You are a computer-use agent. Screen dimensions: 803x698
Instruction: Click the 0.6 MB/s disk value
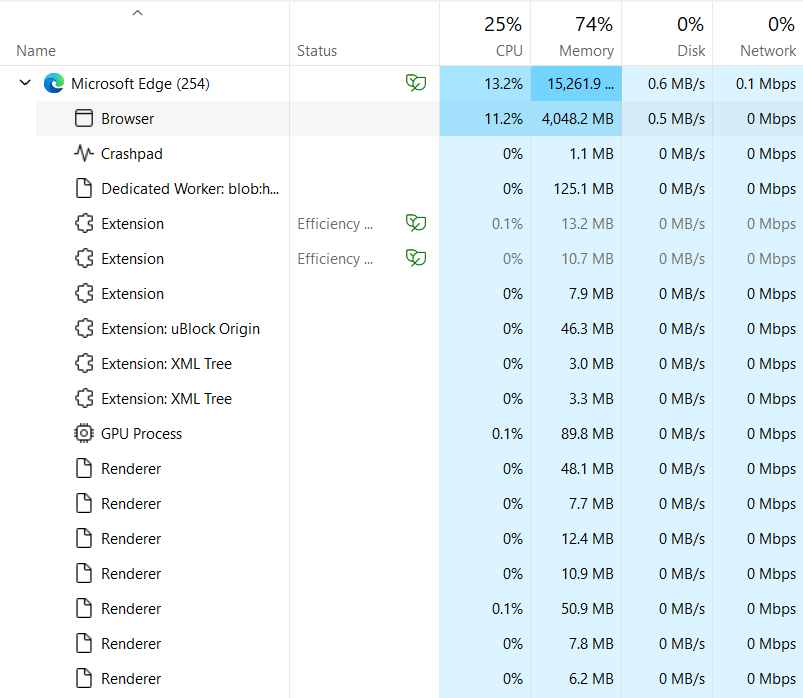coord(677,83)
